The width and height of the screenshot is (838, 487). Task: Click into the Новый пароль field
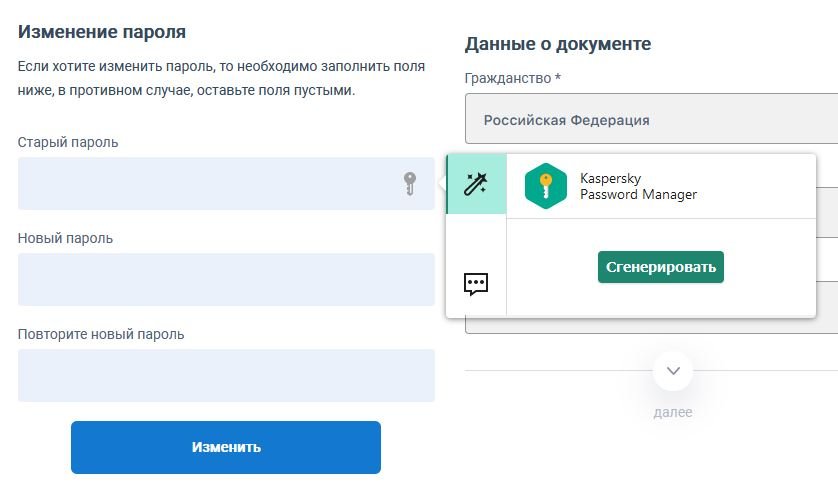pos(226,279)
